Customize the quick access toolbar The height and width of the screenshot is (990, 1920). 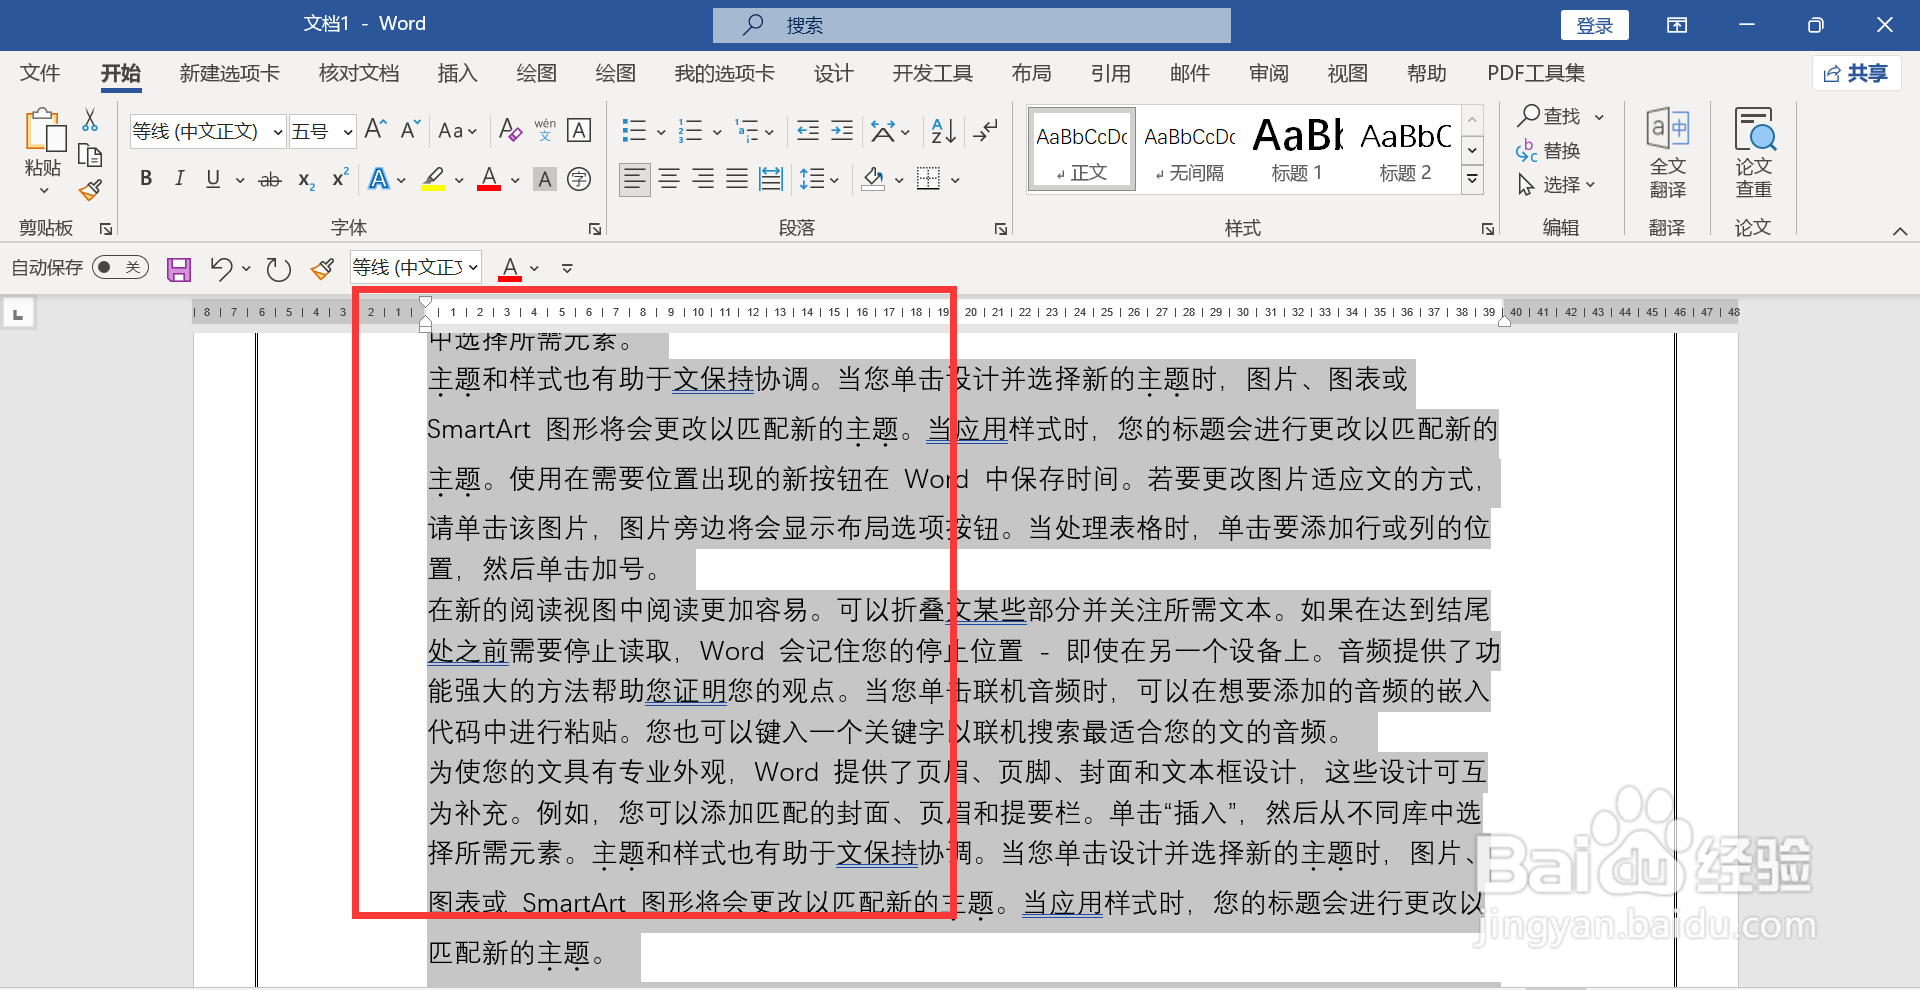click(x=567, y=268)
